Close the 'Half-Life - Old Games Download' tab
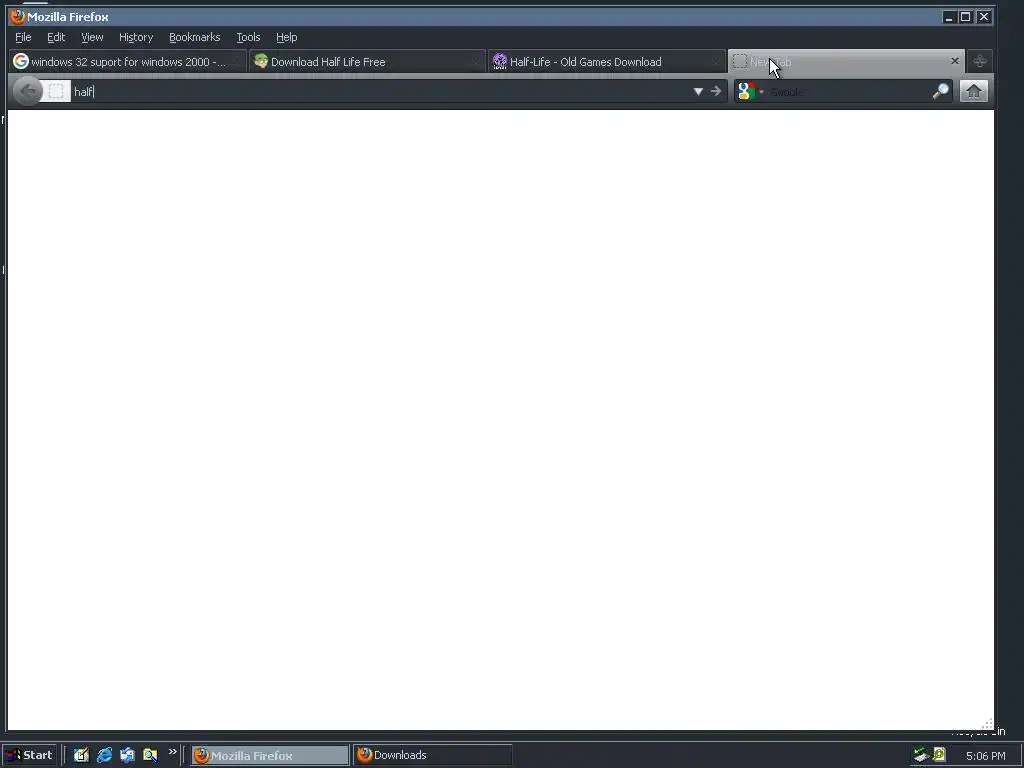Viewport: 1024px width, 768px height. (x=714, y=61)
